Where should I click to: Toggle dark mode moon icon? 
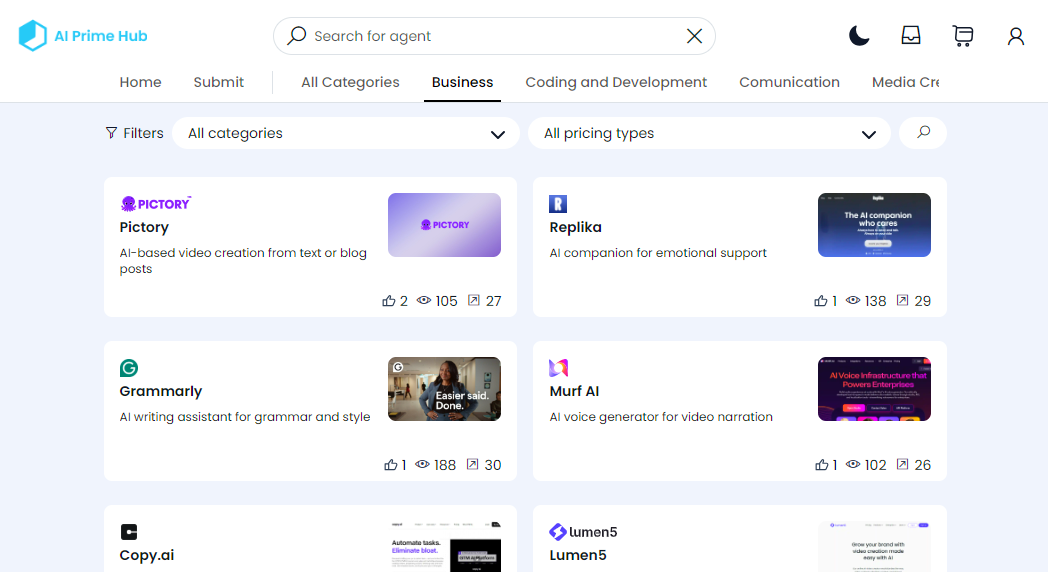(859, 35)
